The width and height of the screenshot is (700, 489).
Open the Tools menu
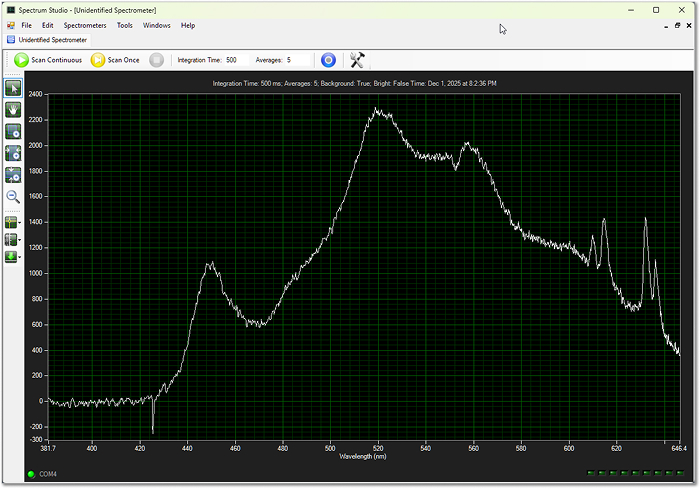coord(124,25)
